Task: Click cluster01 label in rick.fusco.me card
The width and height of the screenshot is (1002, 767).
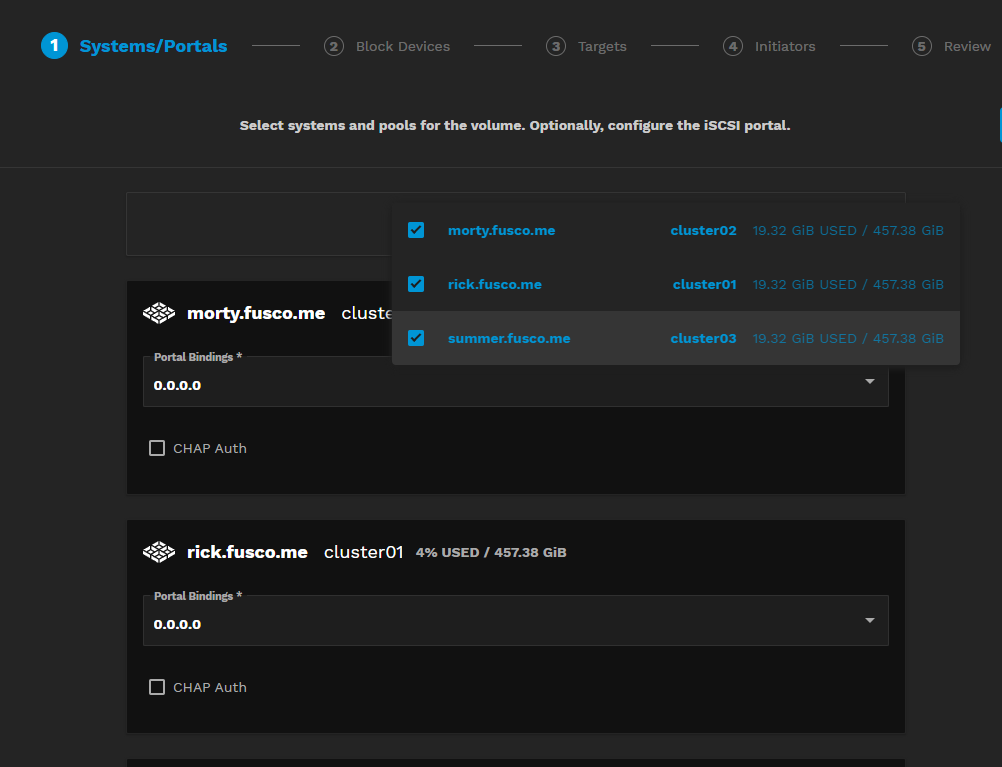Action: 364,552
